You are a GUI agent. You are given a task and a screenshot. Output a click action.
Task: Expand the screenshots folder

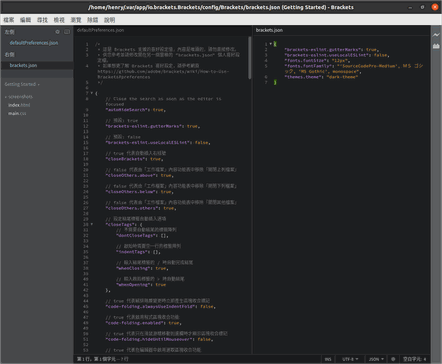tap(19, 97)
